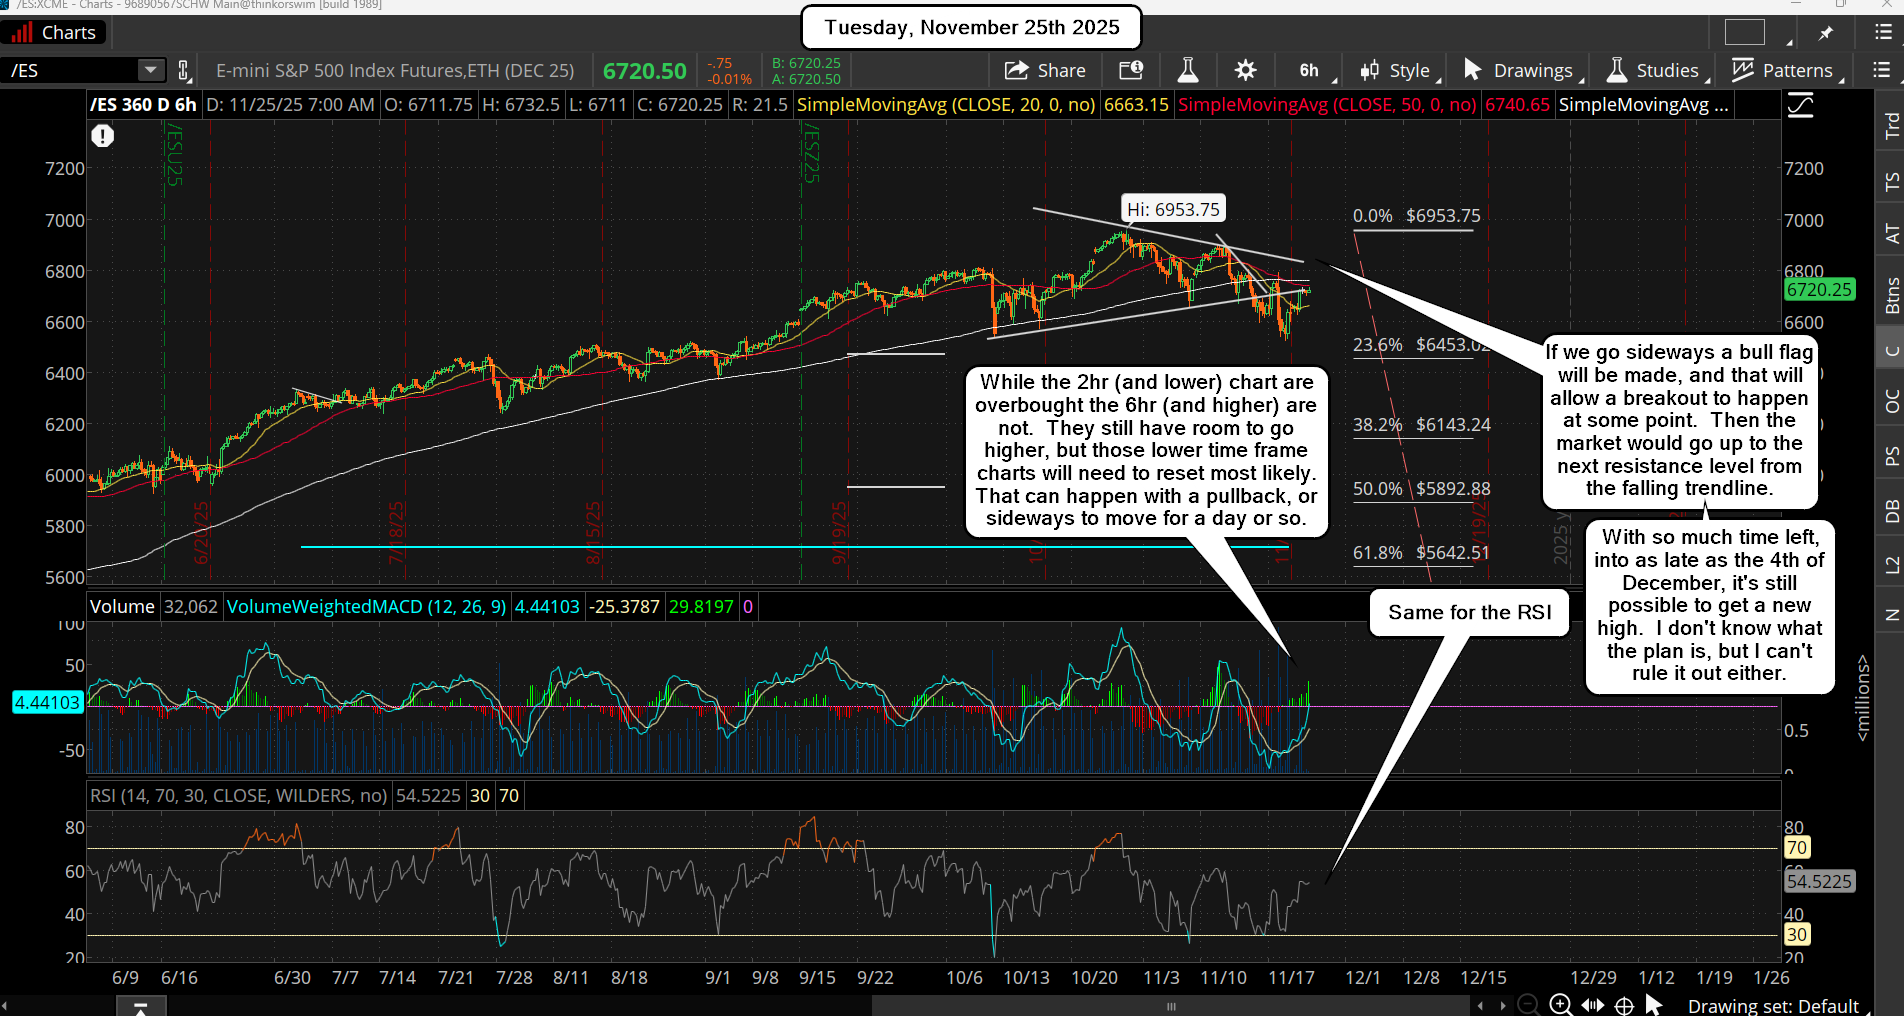Click the chart alert exclamation icon
1904x1016 pixels.
(102, 136)
